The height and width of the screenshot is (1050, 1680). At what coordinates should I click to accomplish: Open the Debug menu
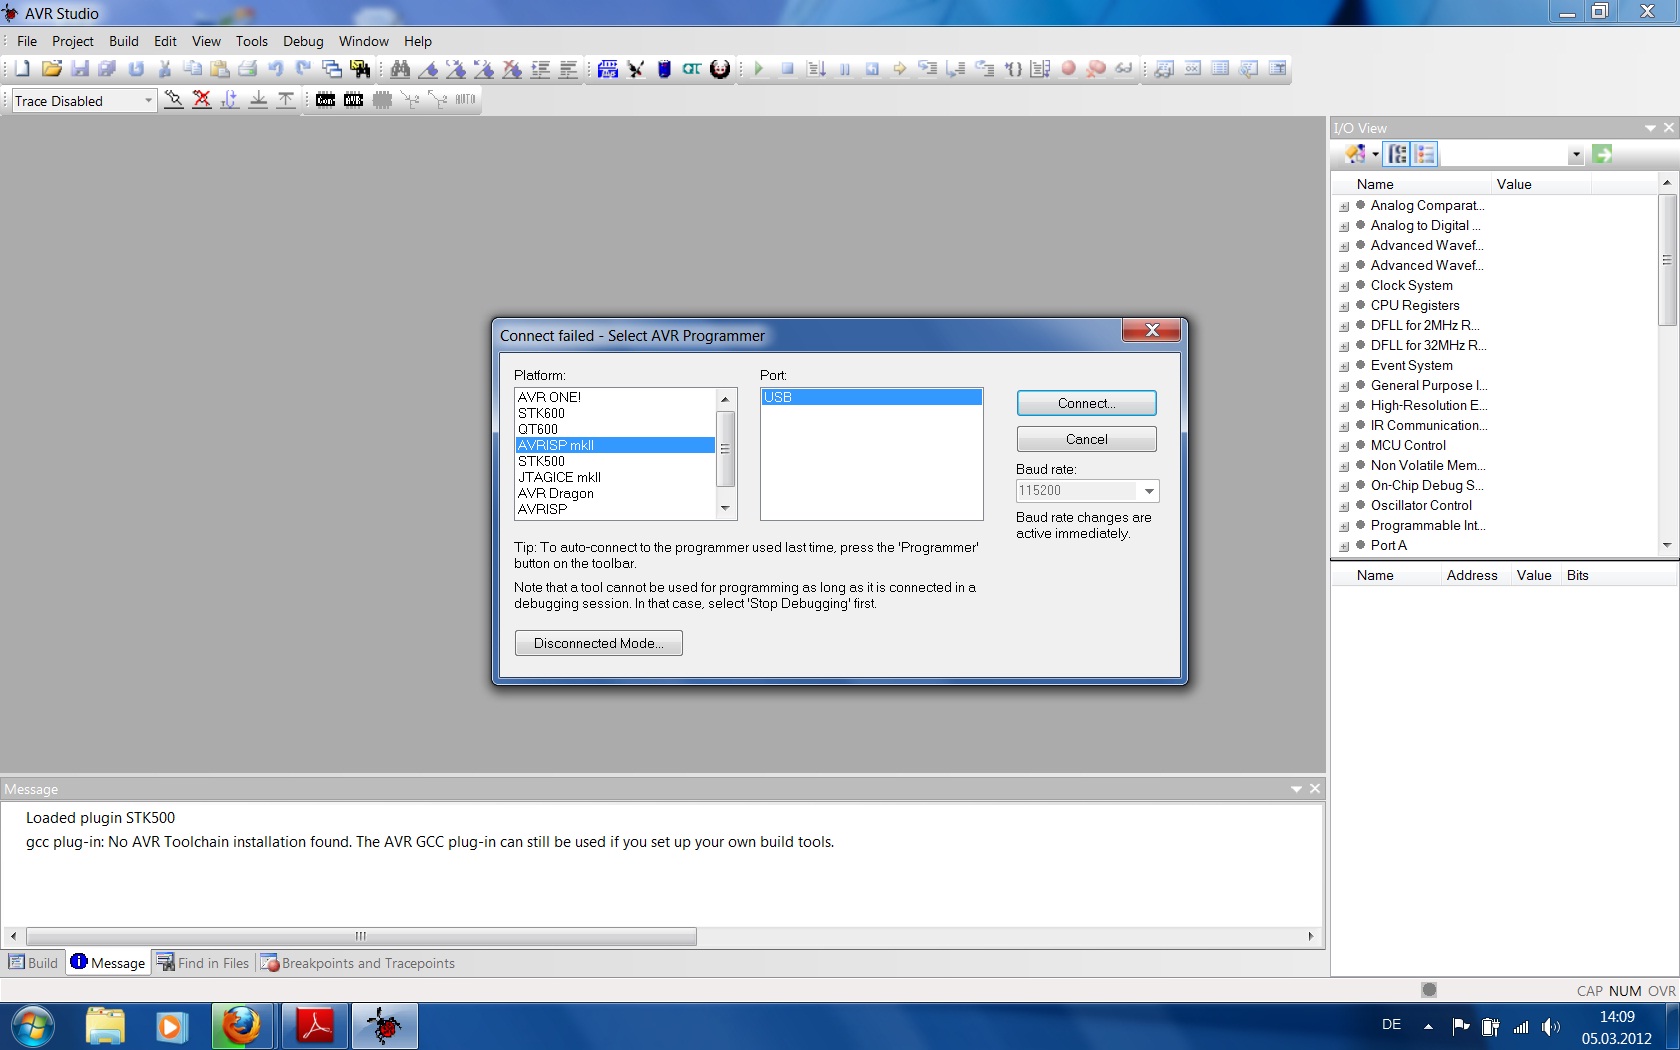[x=303, y=41]
